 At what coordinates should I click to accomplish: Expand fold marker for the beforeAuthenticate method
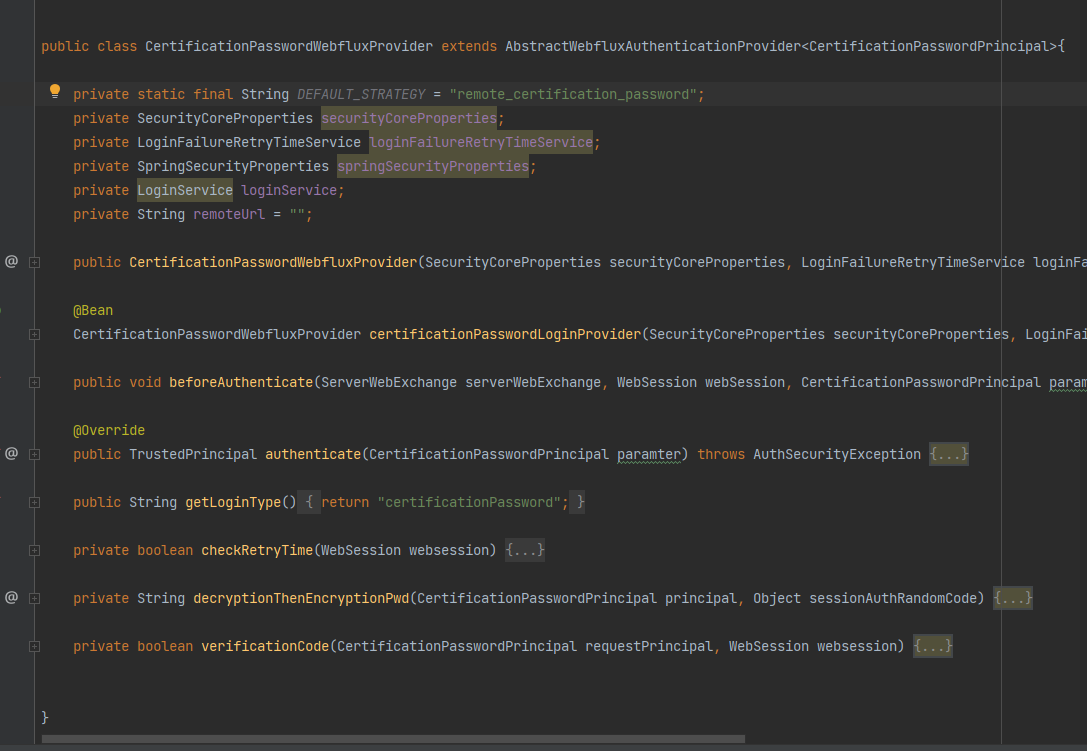pyautogui.click(x=34, y=383)
